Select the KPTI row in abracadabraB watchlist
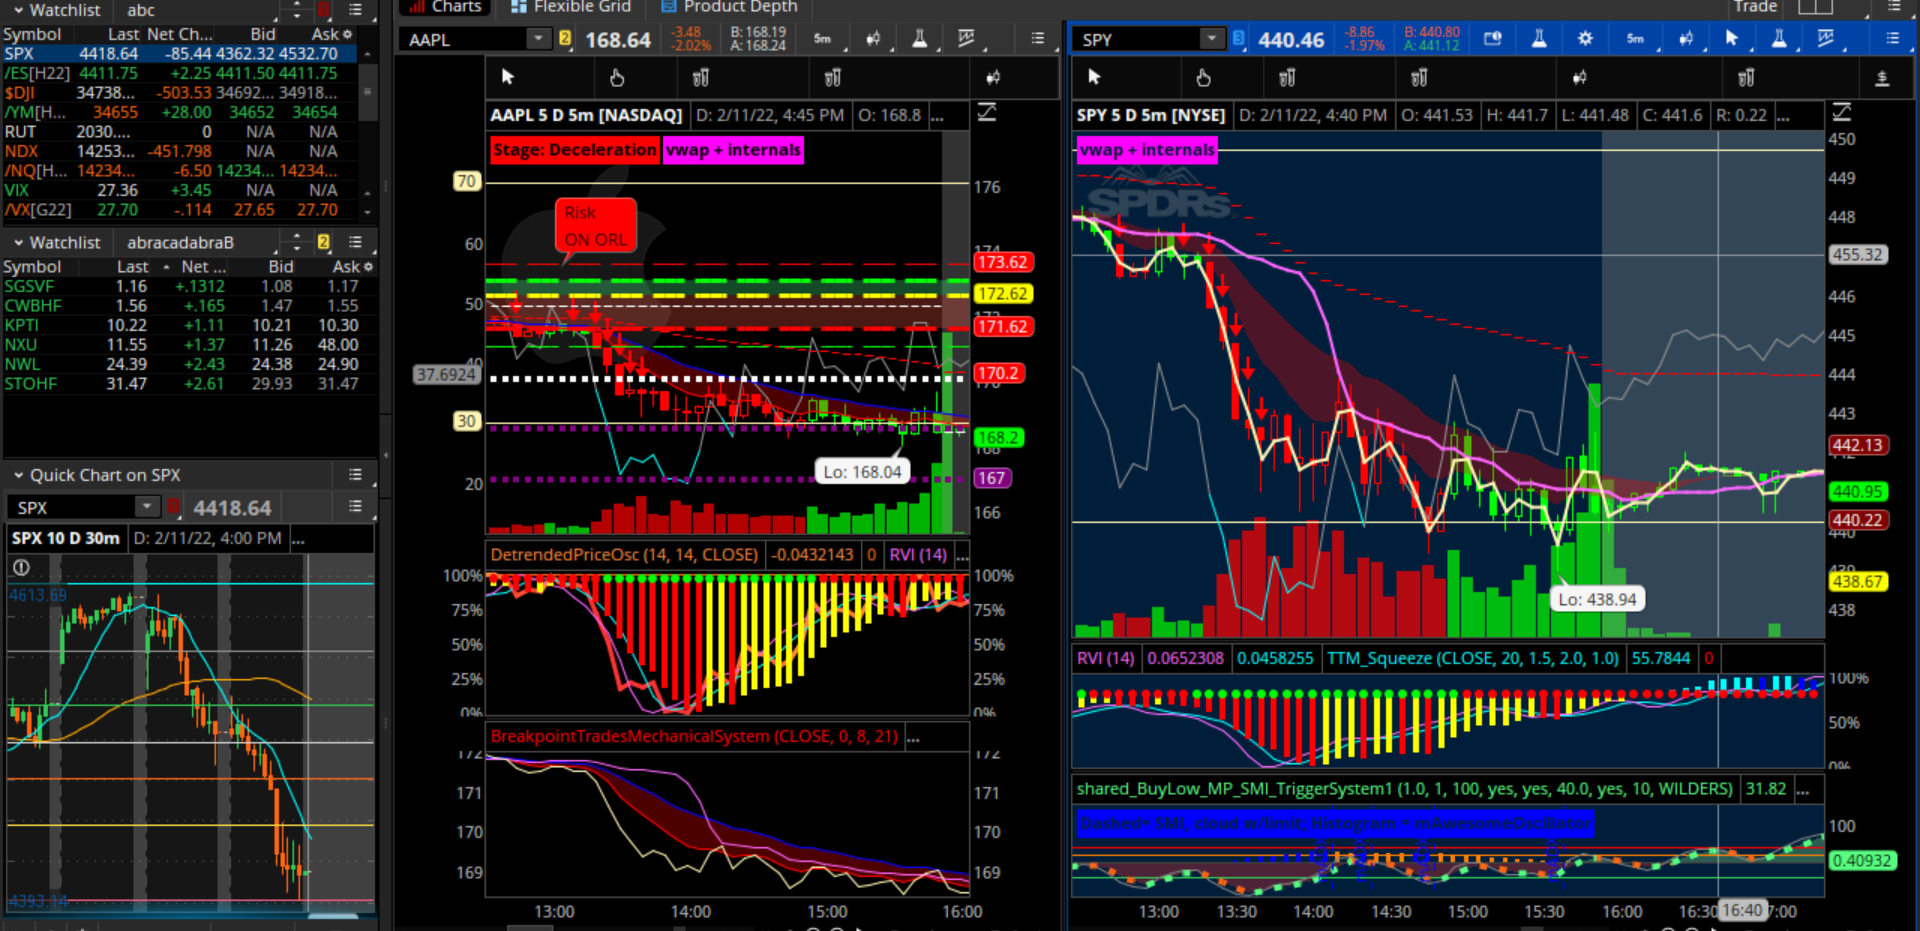The height and width of the screenshot is (931, 1920). [188, 325]
